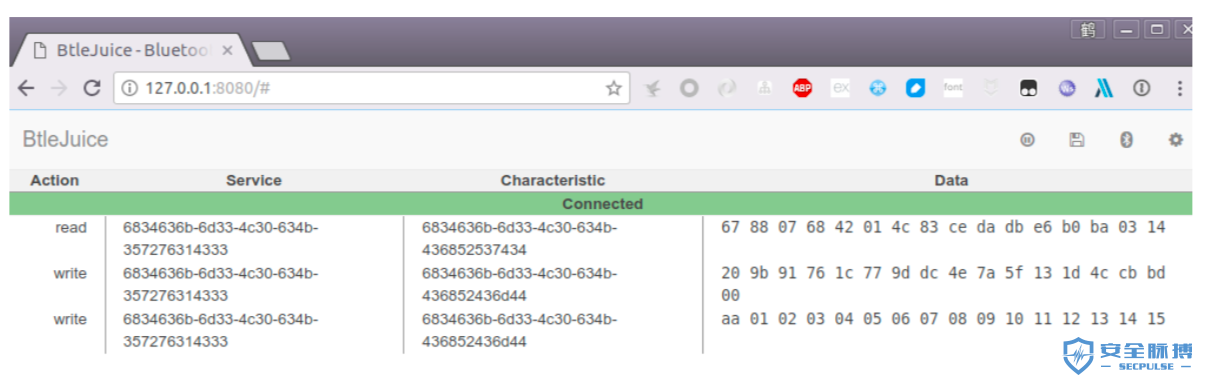This screenshot has height=391, width=1212.
Task: Click service UUID in the read row
Action: pos(221,239)
